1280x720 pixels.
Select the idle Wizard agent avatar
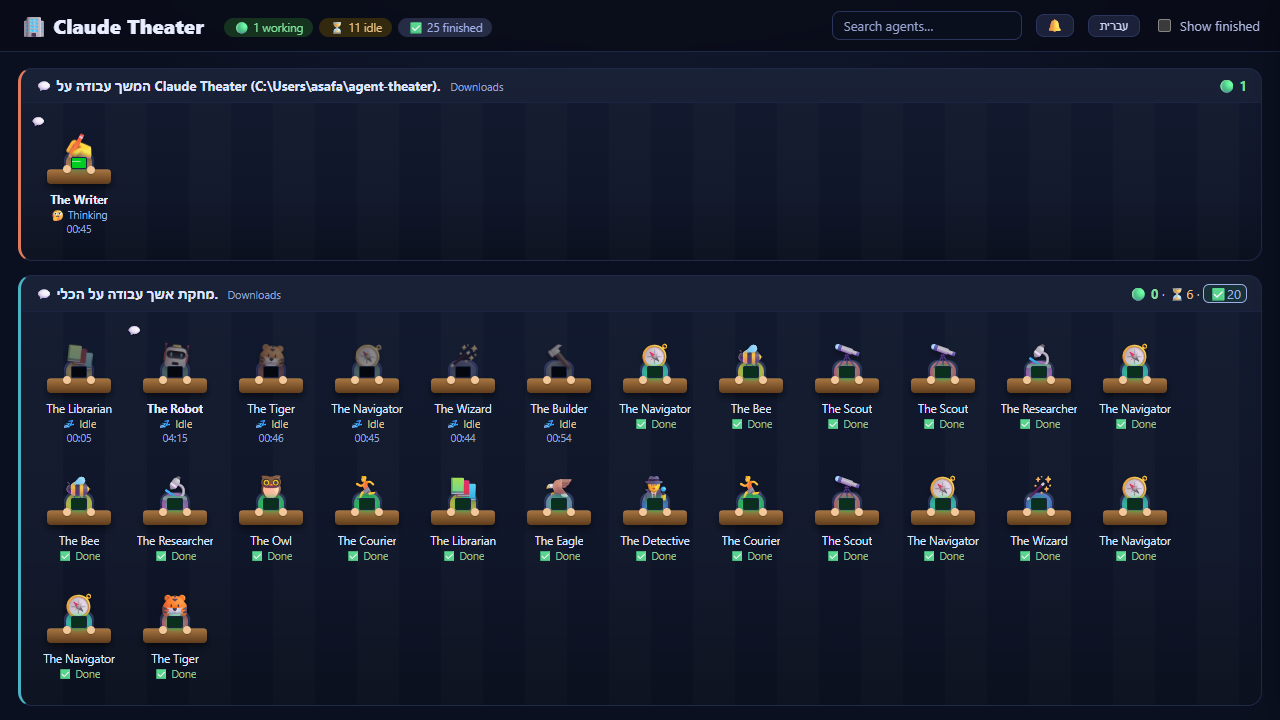[463, 369]
